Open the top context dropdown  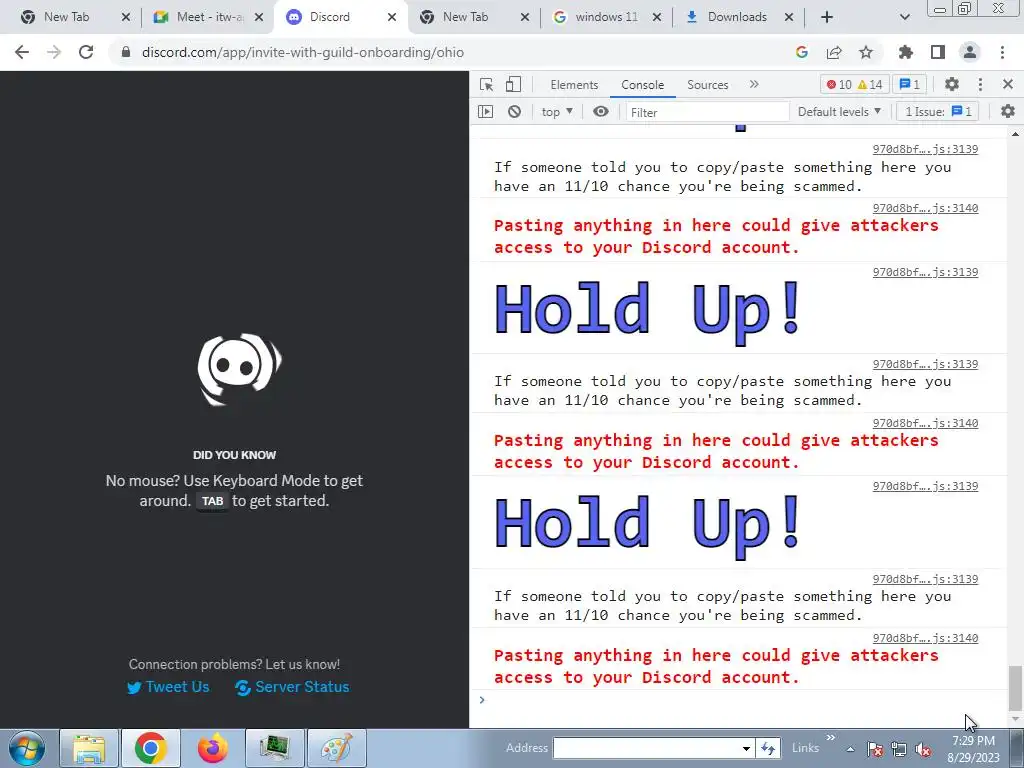(557, 112)
